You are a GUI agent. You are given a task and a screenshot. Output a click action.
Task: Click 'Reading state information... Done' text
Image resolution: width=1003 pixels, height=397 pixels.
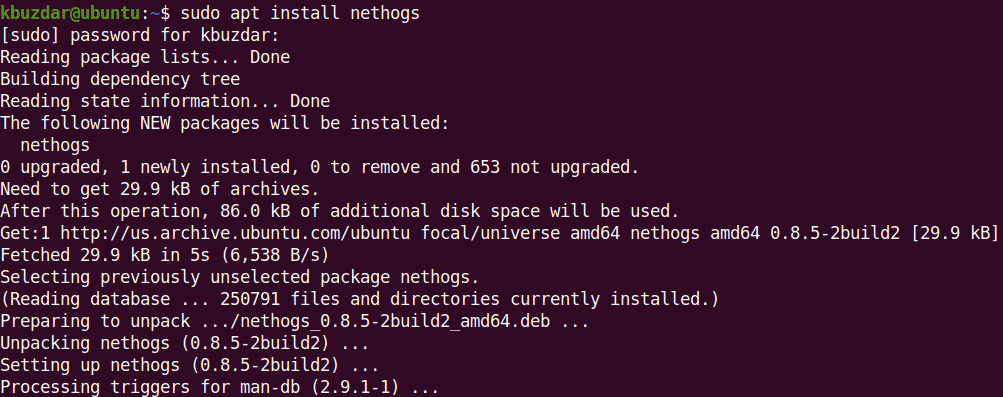coord(165,101)
